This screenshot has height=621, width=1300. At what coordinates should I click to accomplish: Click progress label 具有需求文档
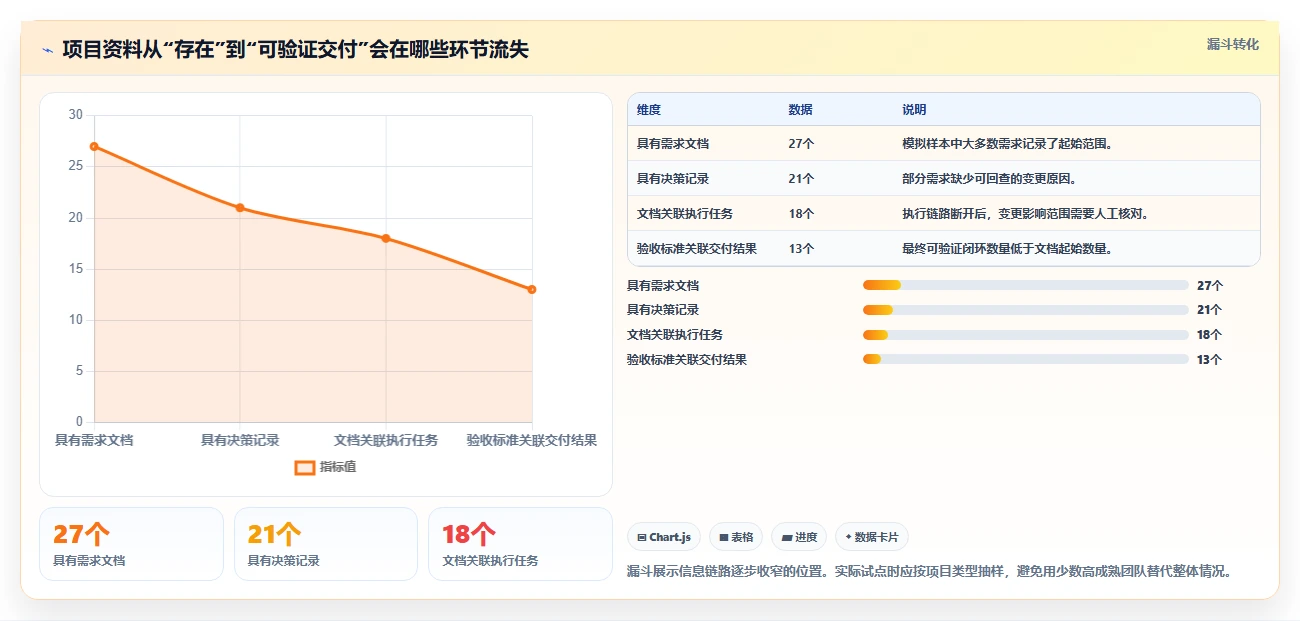(x=663, y=285)
